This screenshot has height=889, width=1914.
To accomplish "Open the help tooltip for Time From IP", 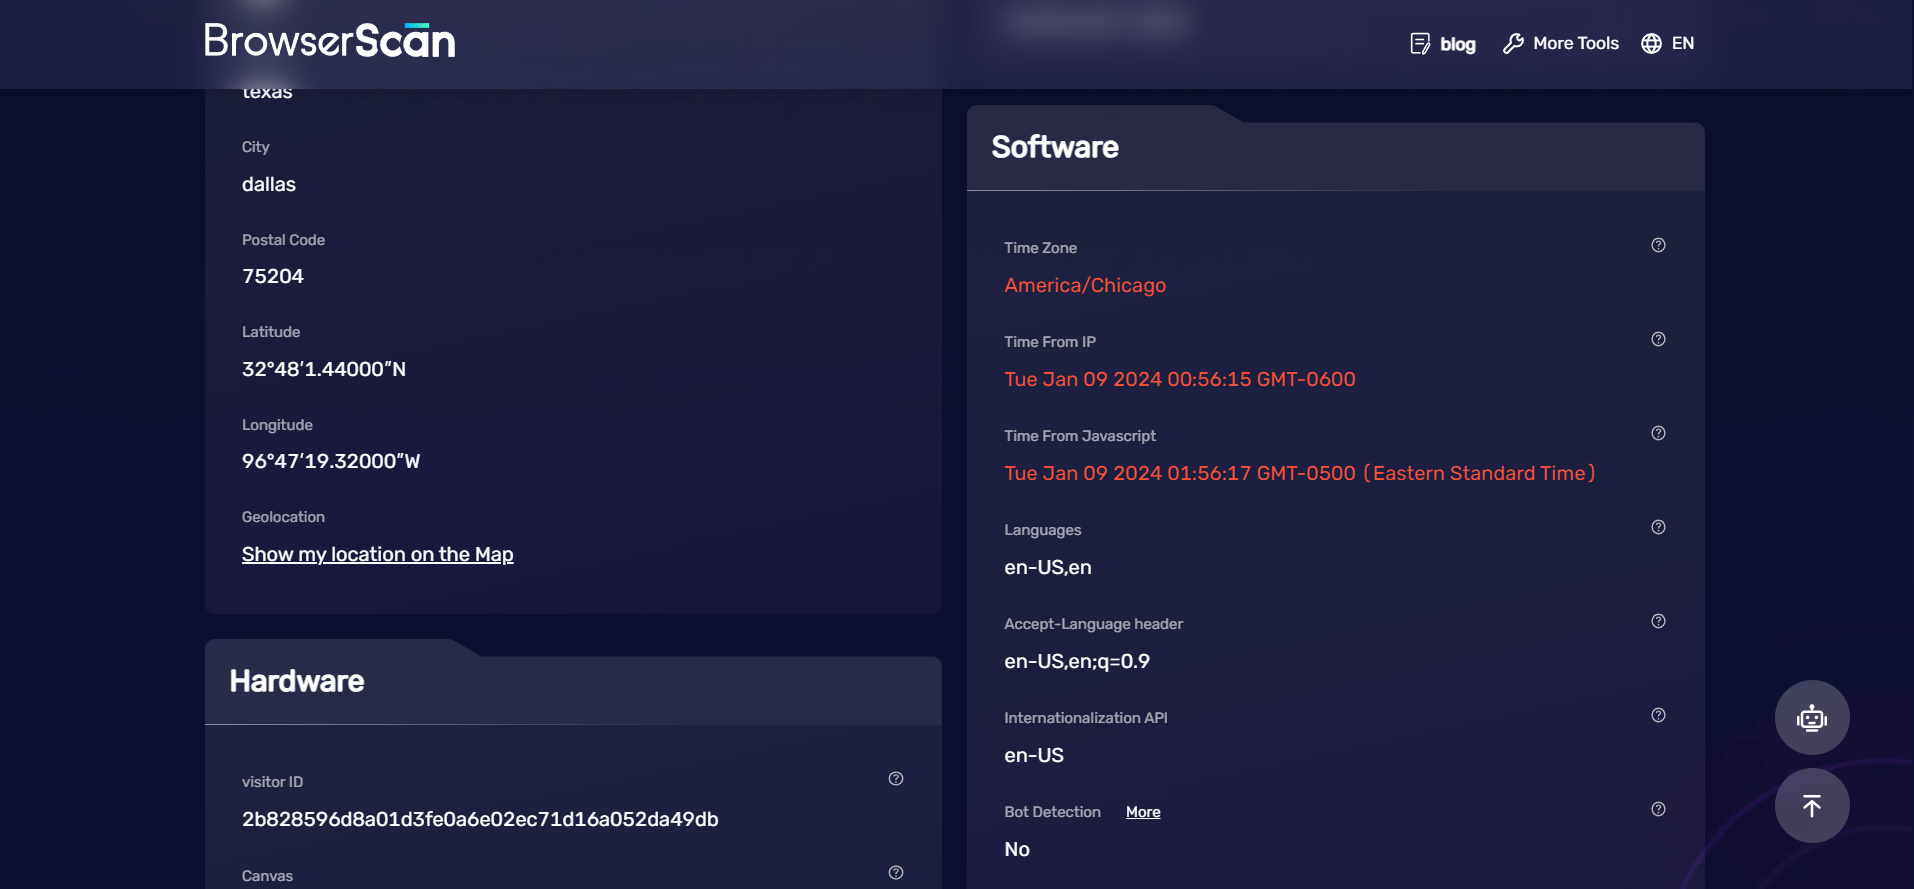I will [x=1658, y=340].
